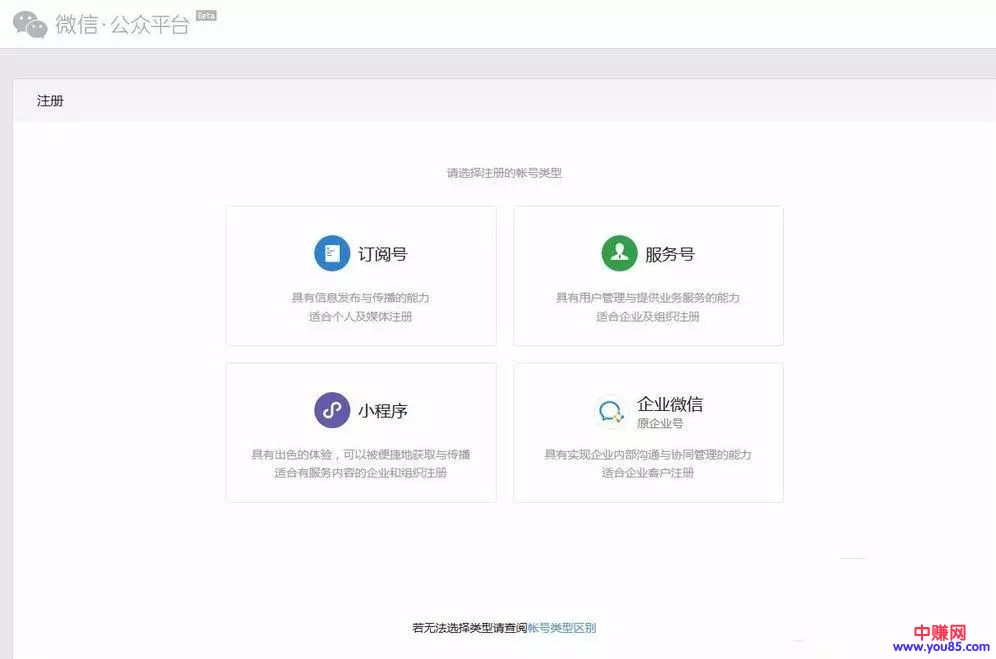Image resolution: width=996 pixels, height=659 pixels.
Task: Click the blue 订阅号 document icon
Action: pos(332,254)
